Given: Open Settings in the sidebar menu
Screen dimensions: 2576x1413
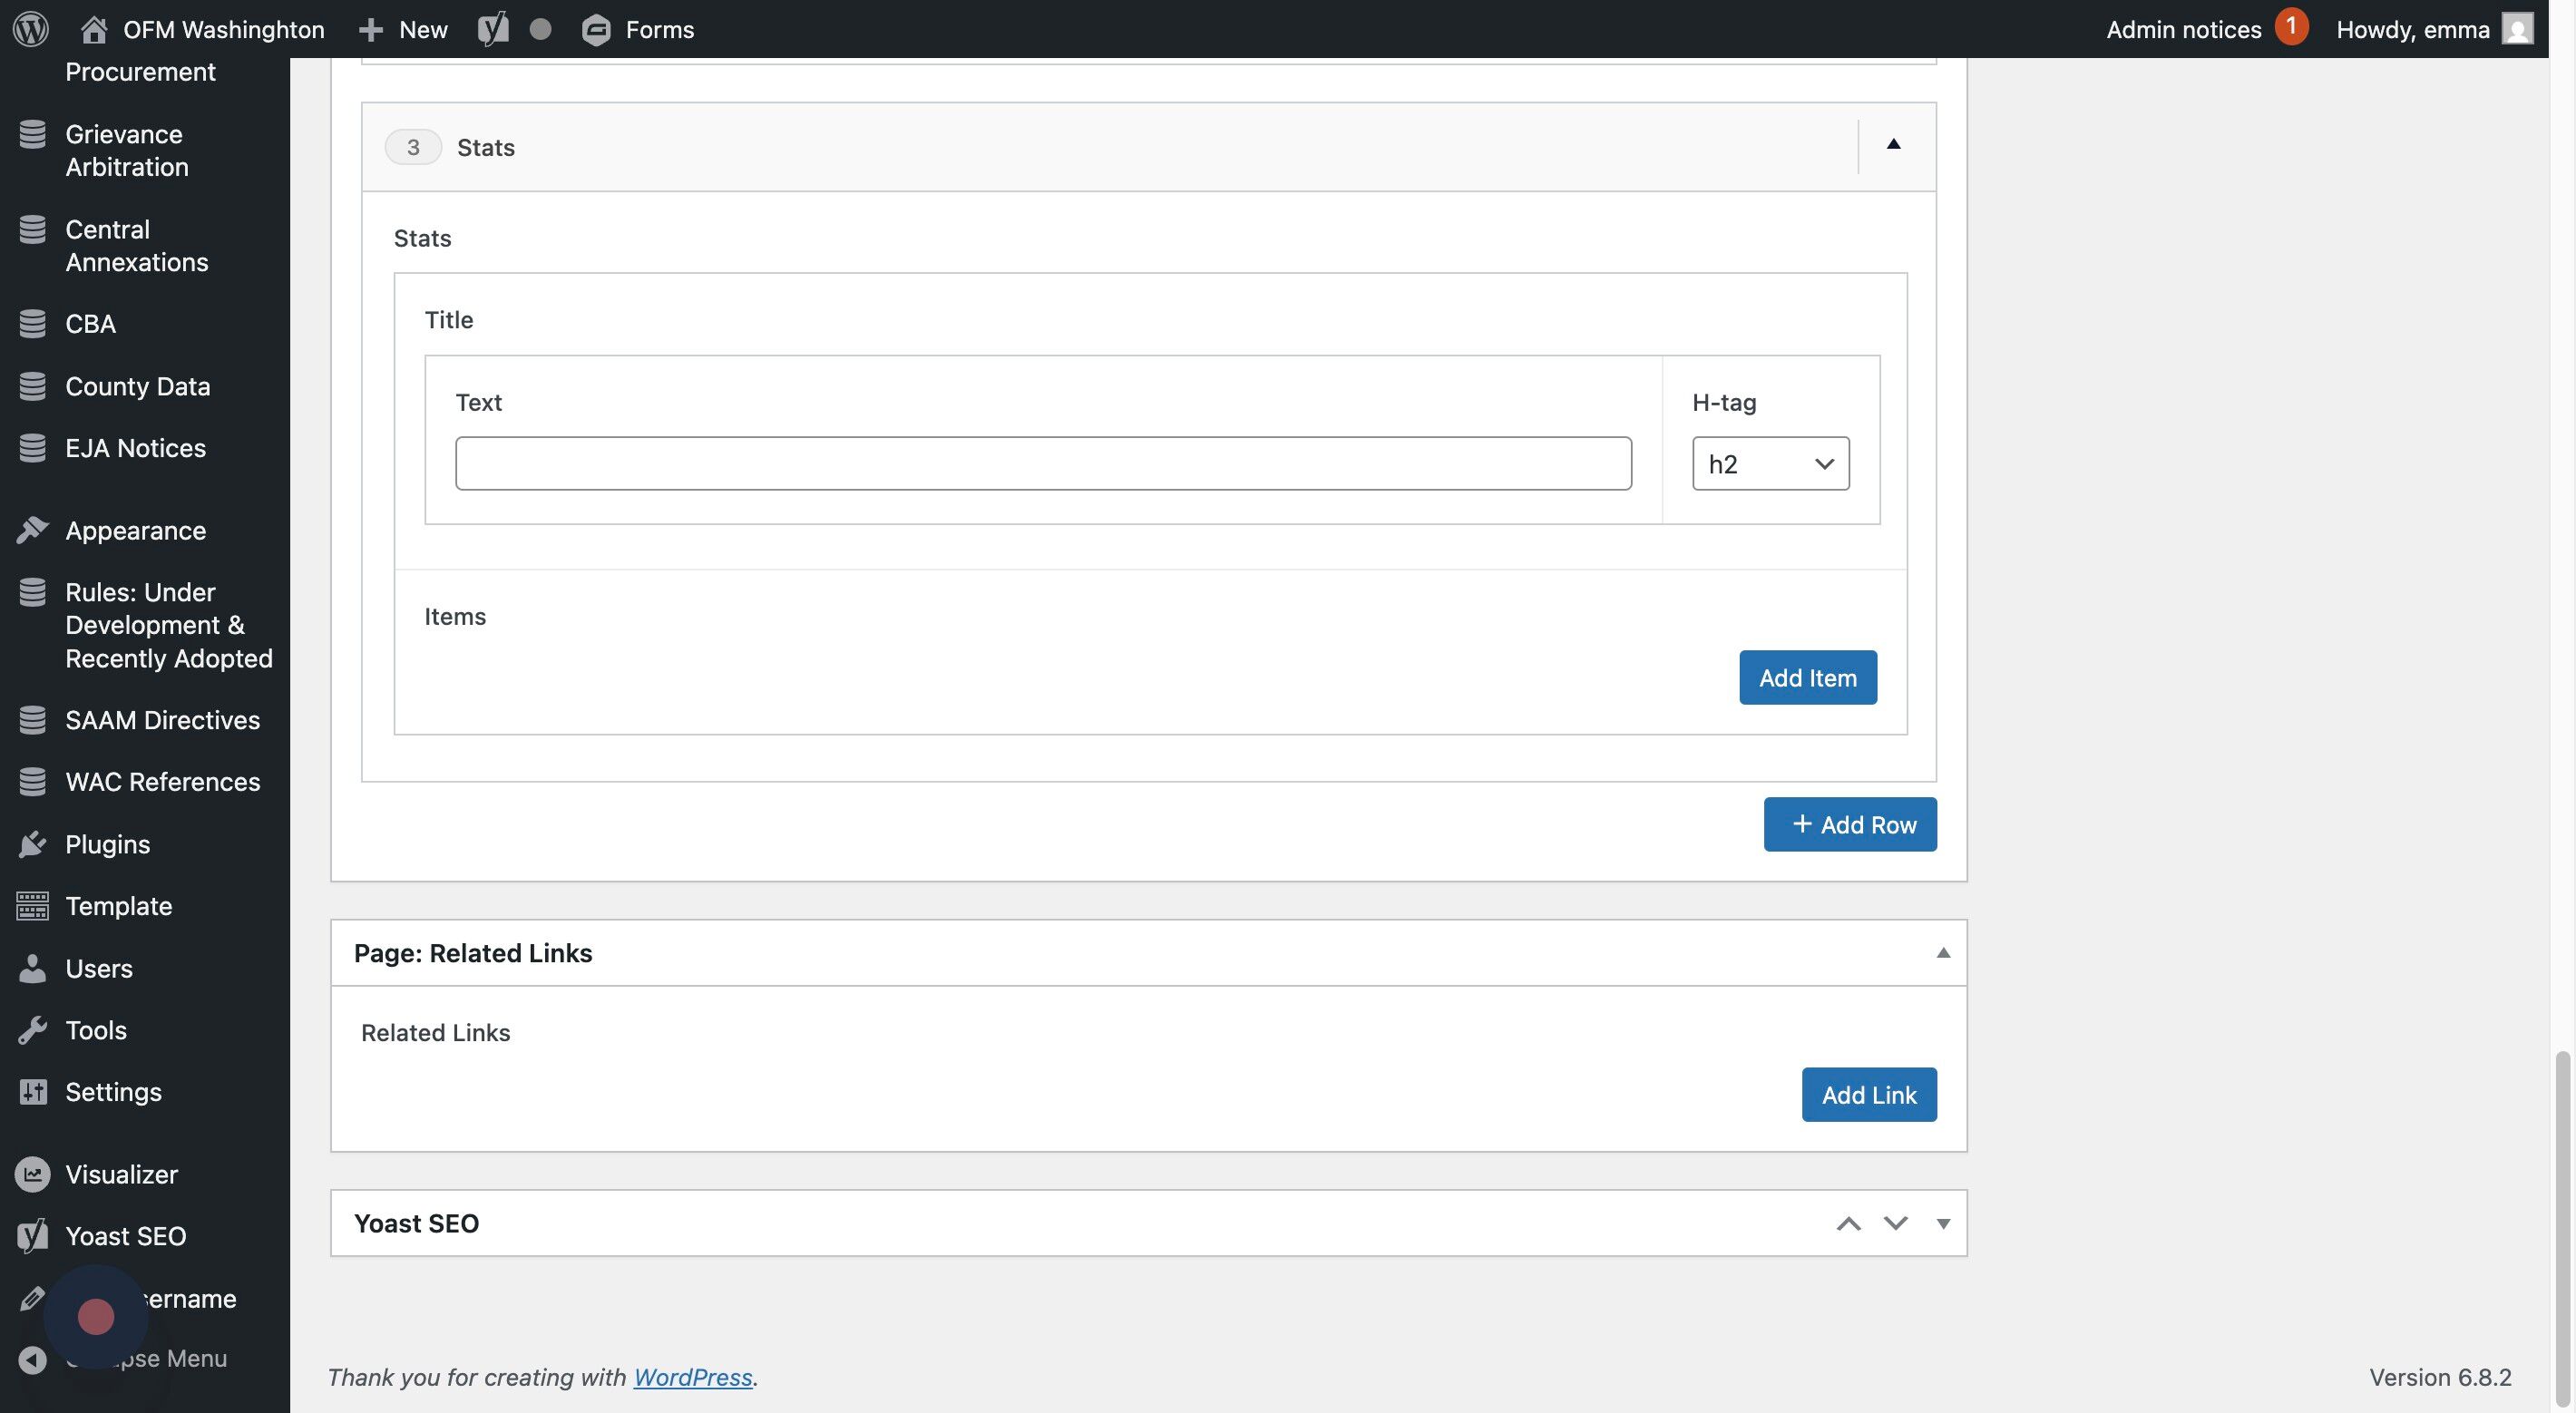Looking at the screenshot, I should click(113, 1092).
